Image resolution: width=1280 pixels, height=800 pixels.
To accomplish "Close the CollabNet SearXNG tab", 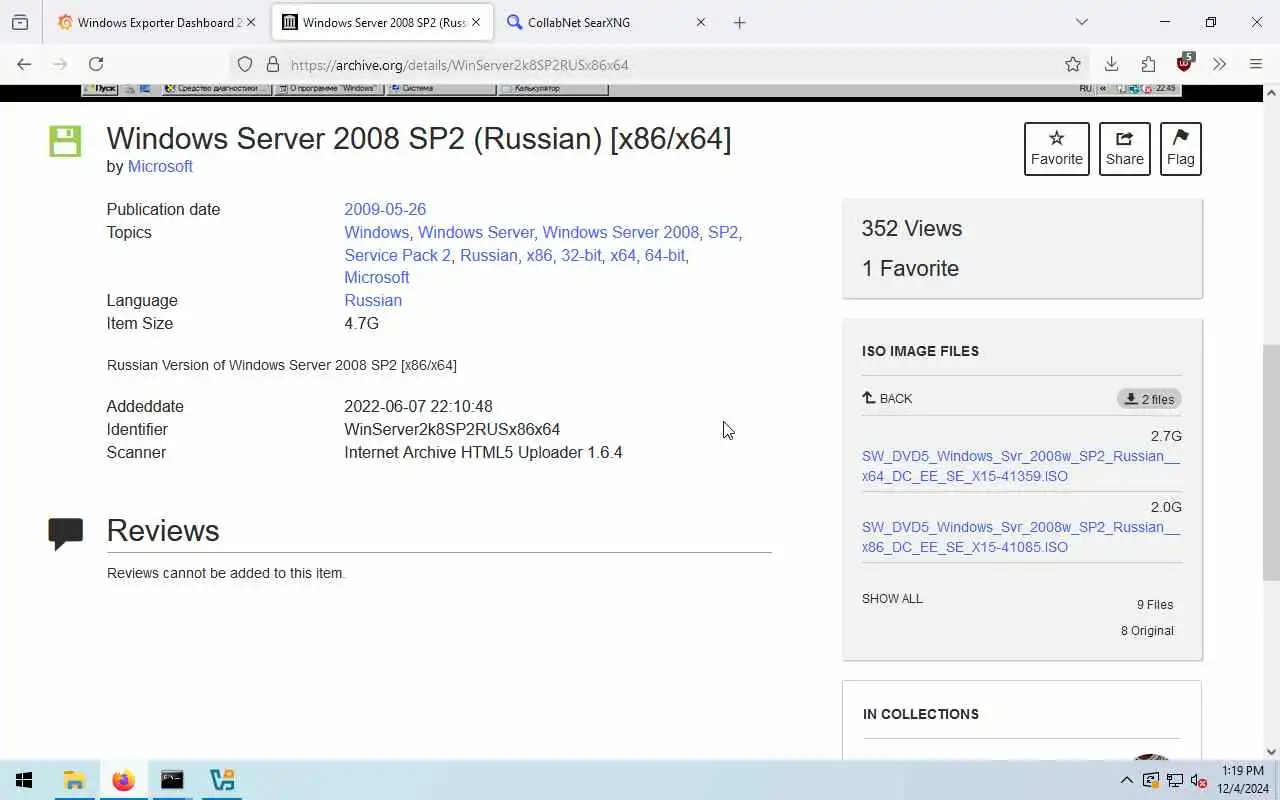I will click(x=700, y=22).
